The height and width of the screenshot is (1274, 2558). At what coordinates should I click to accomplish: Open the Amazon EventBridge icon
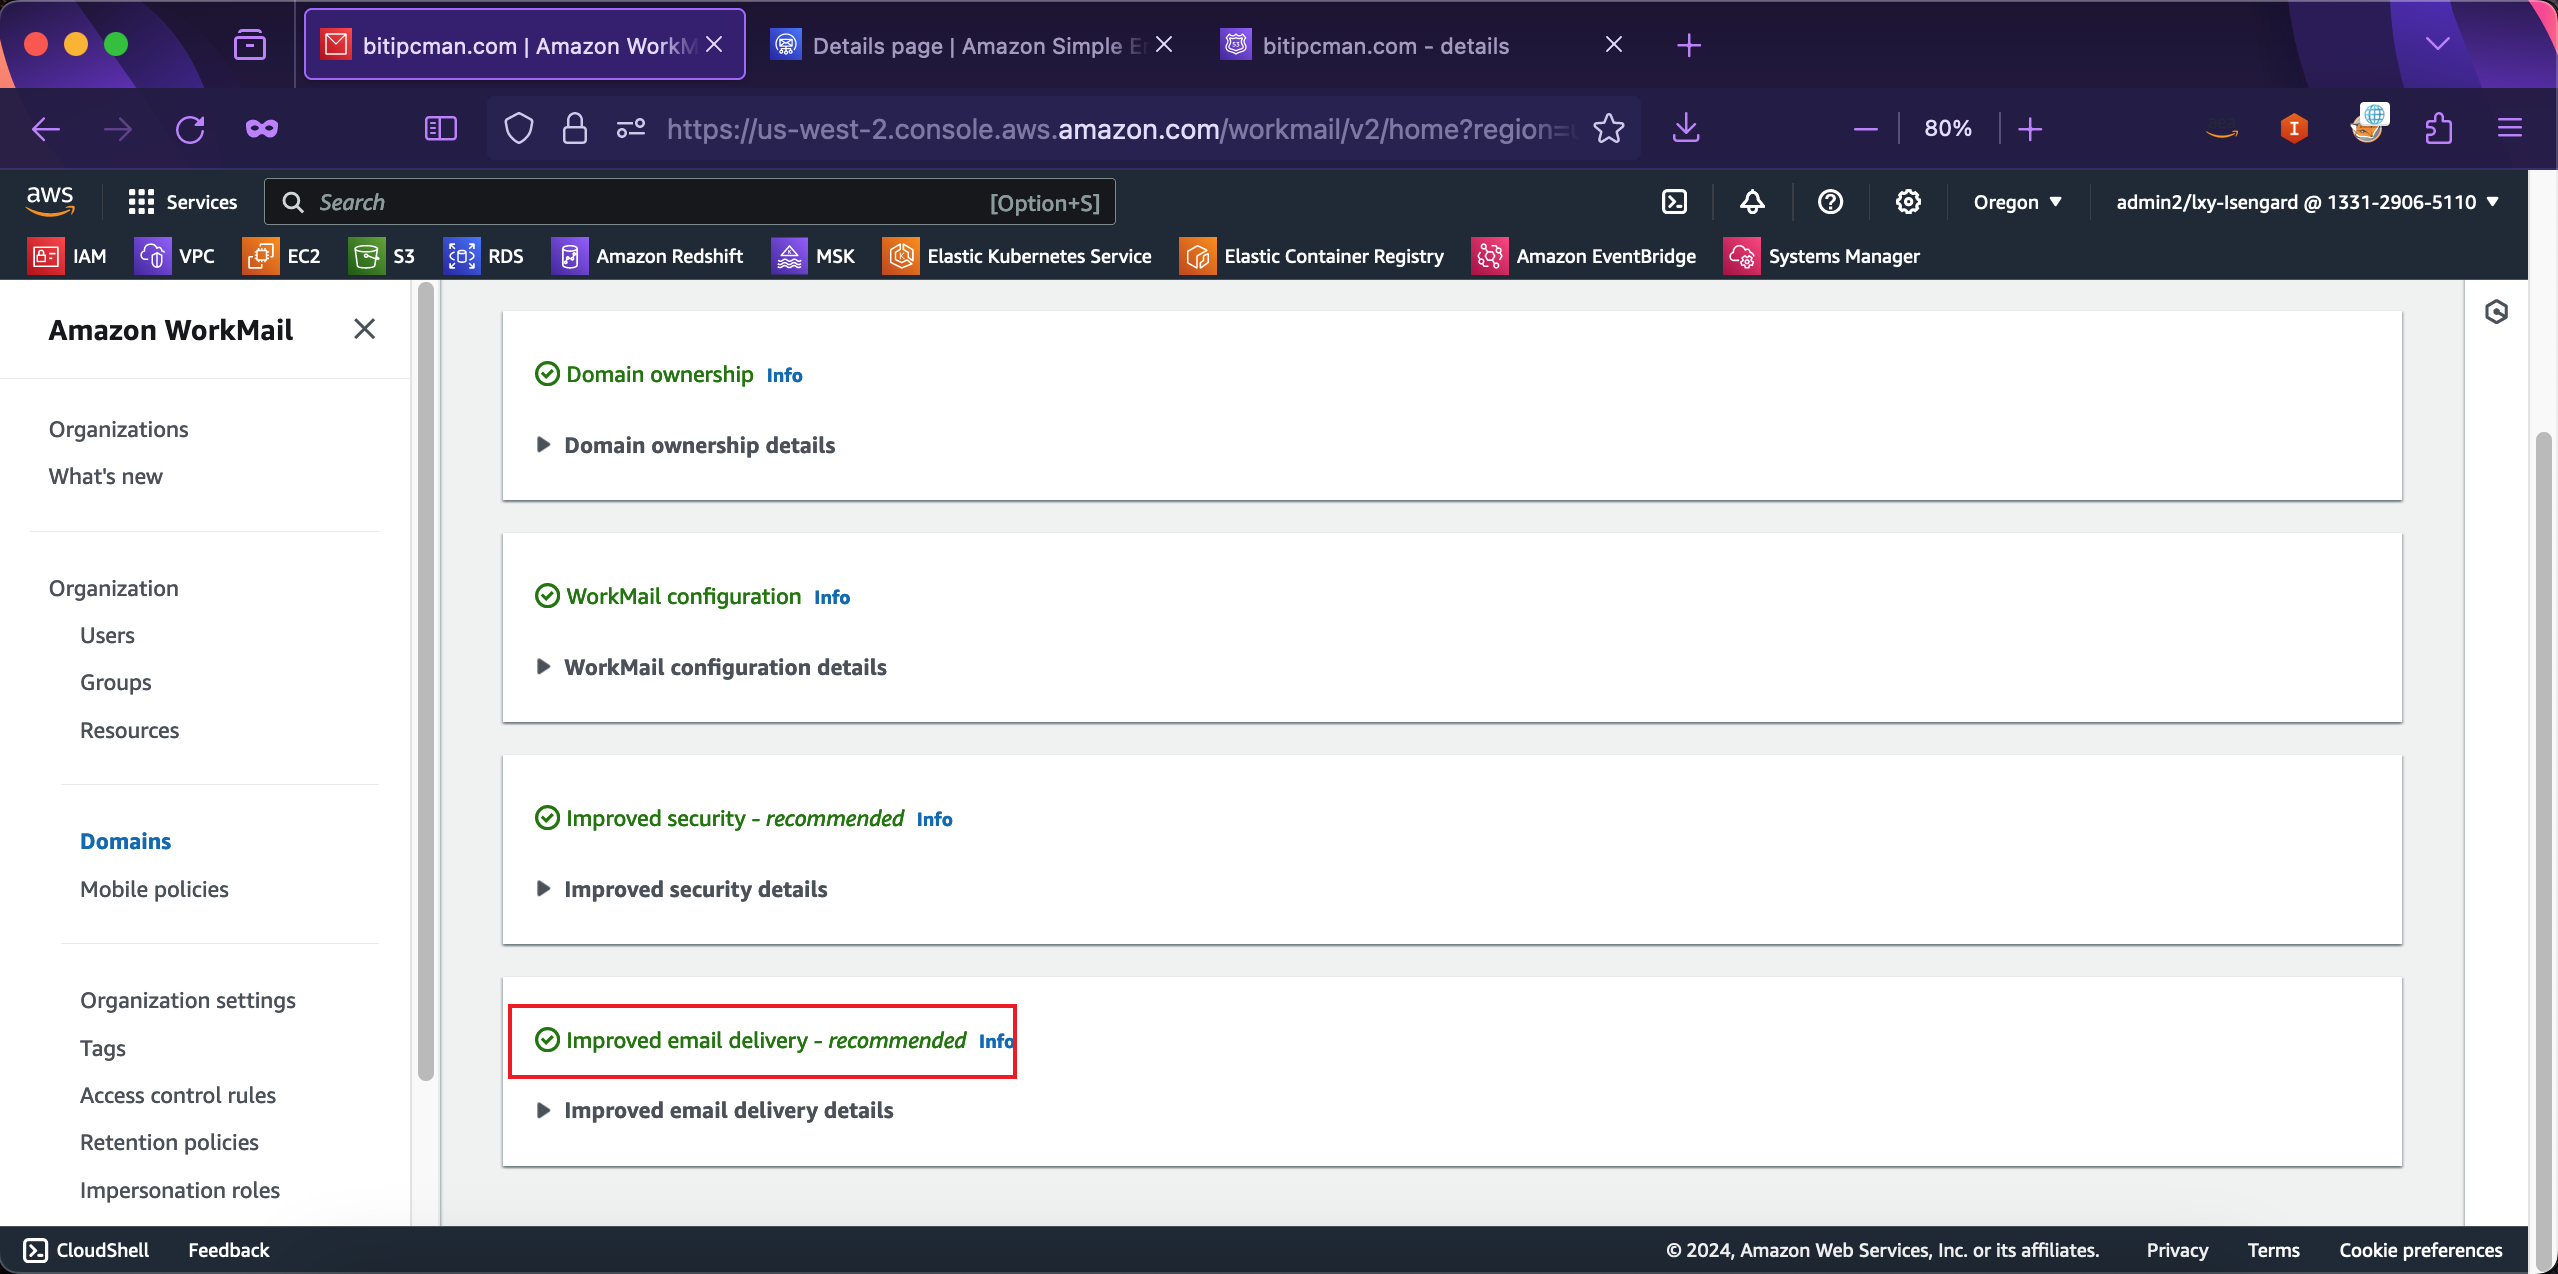1489,256
